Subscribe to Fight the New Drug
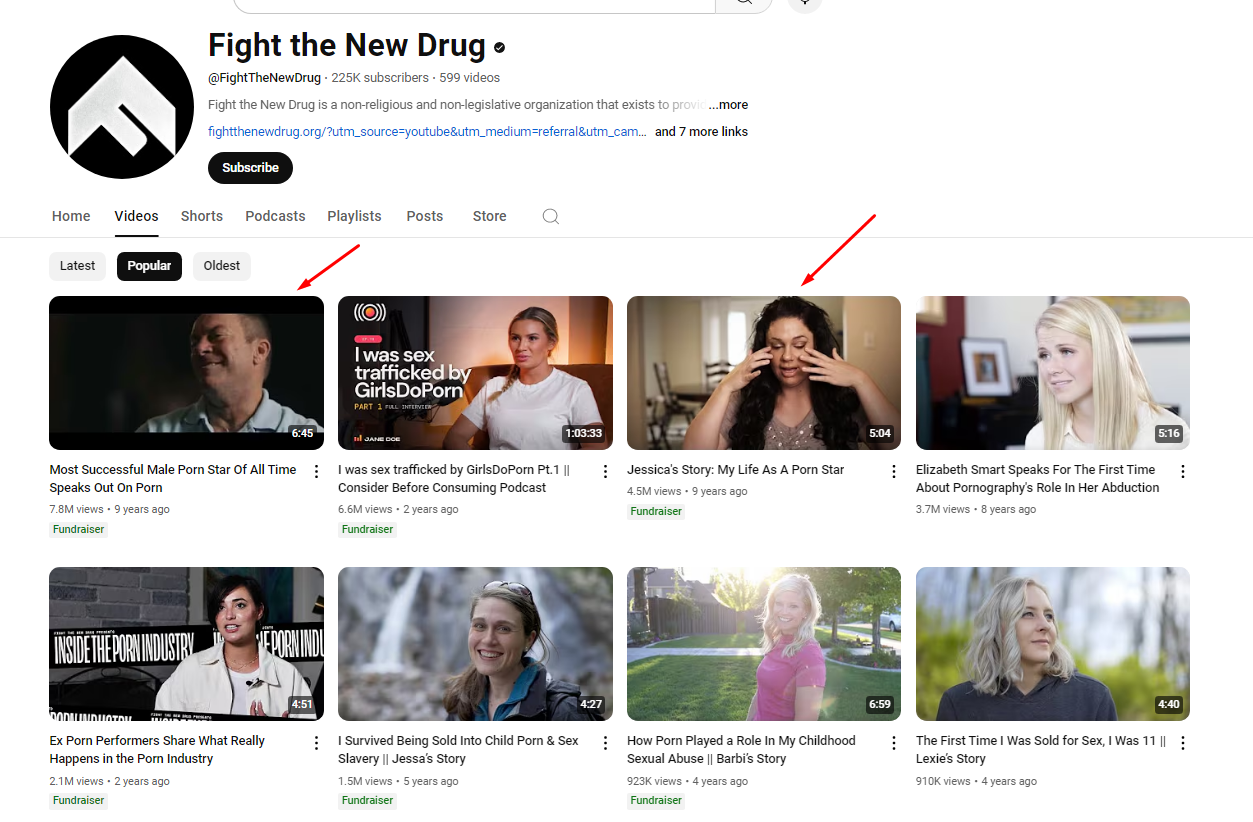 250,168
